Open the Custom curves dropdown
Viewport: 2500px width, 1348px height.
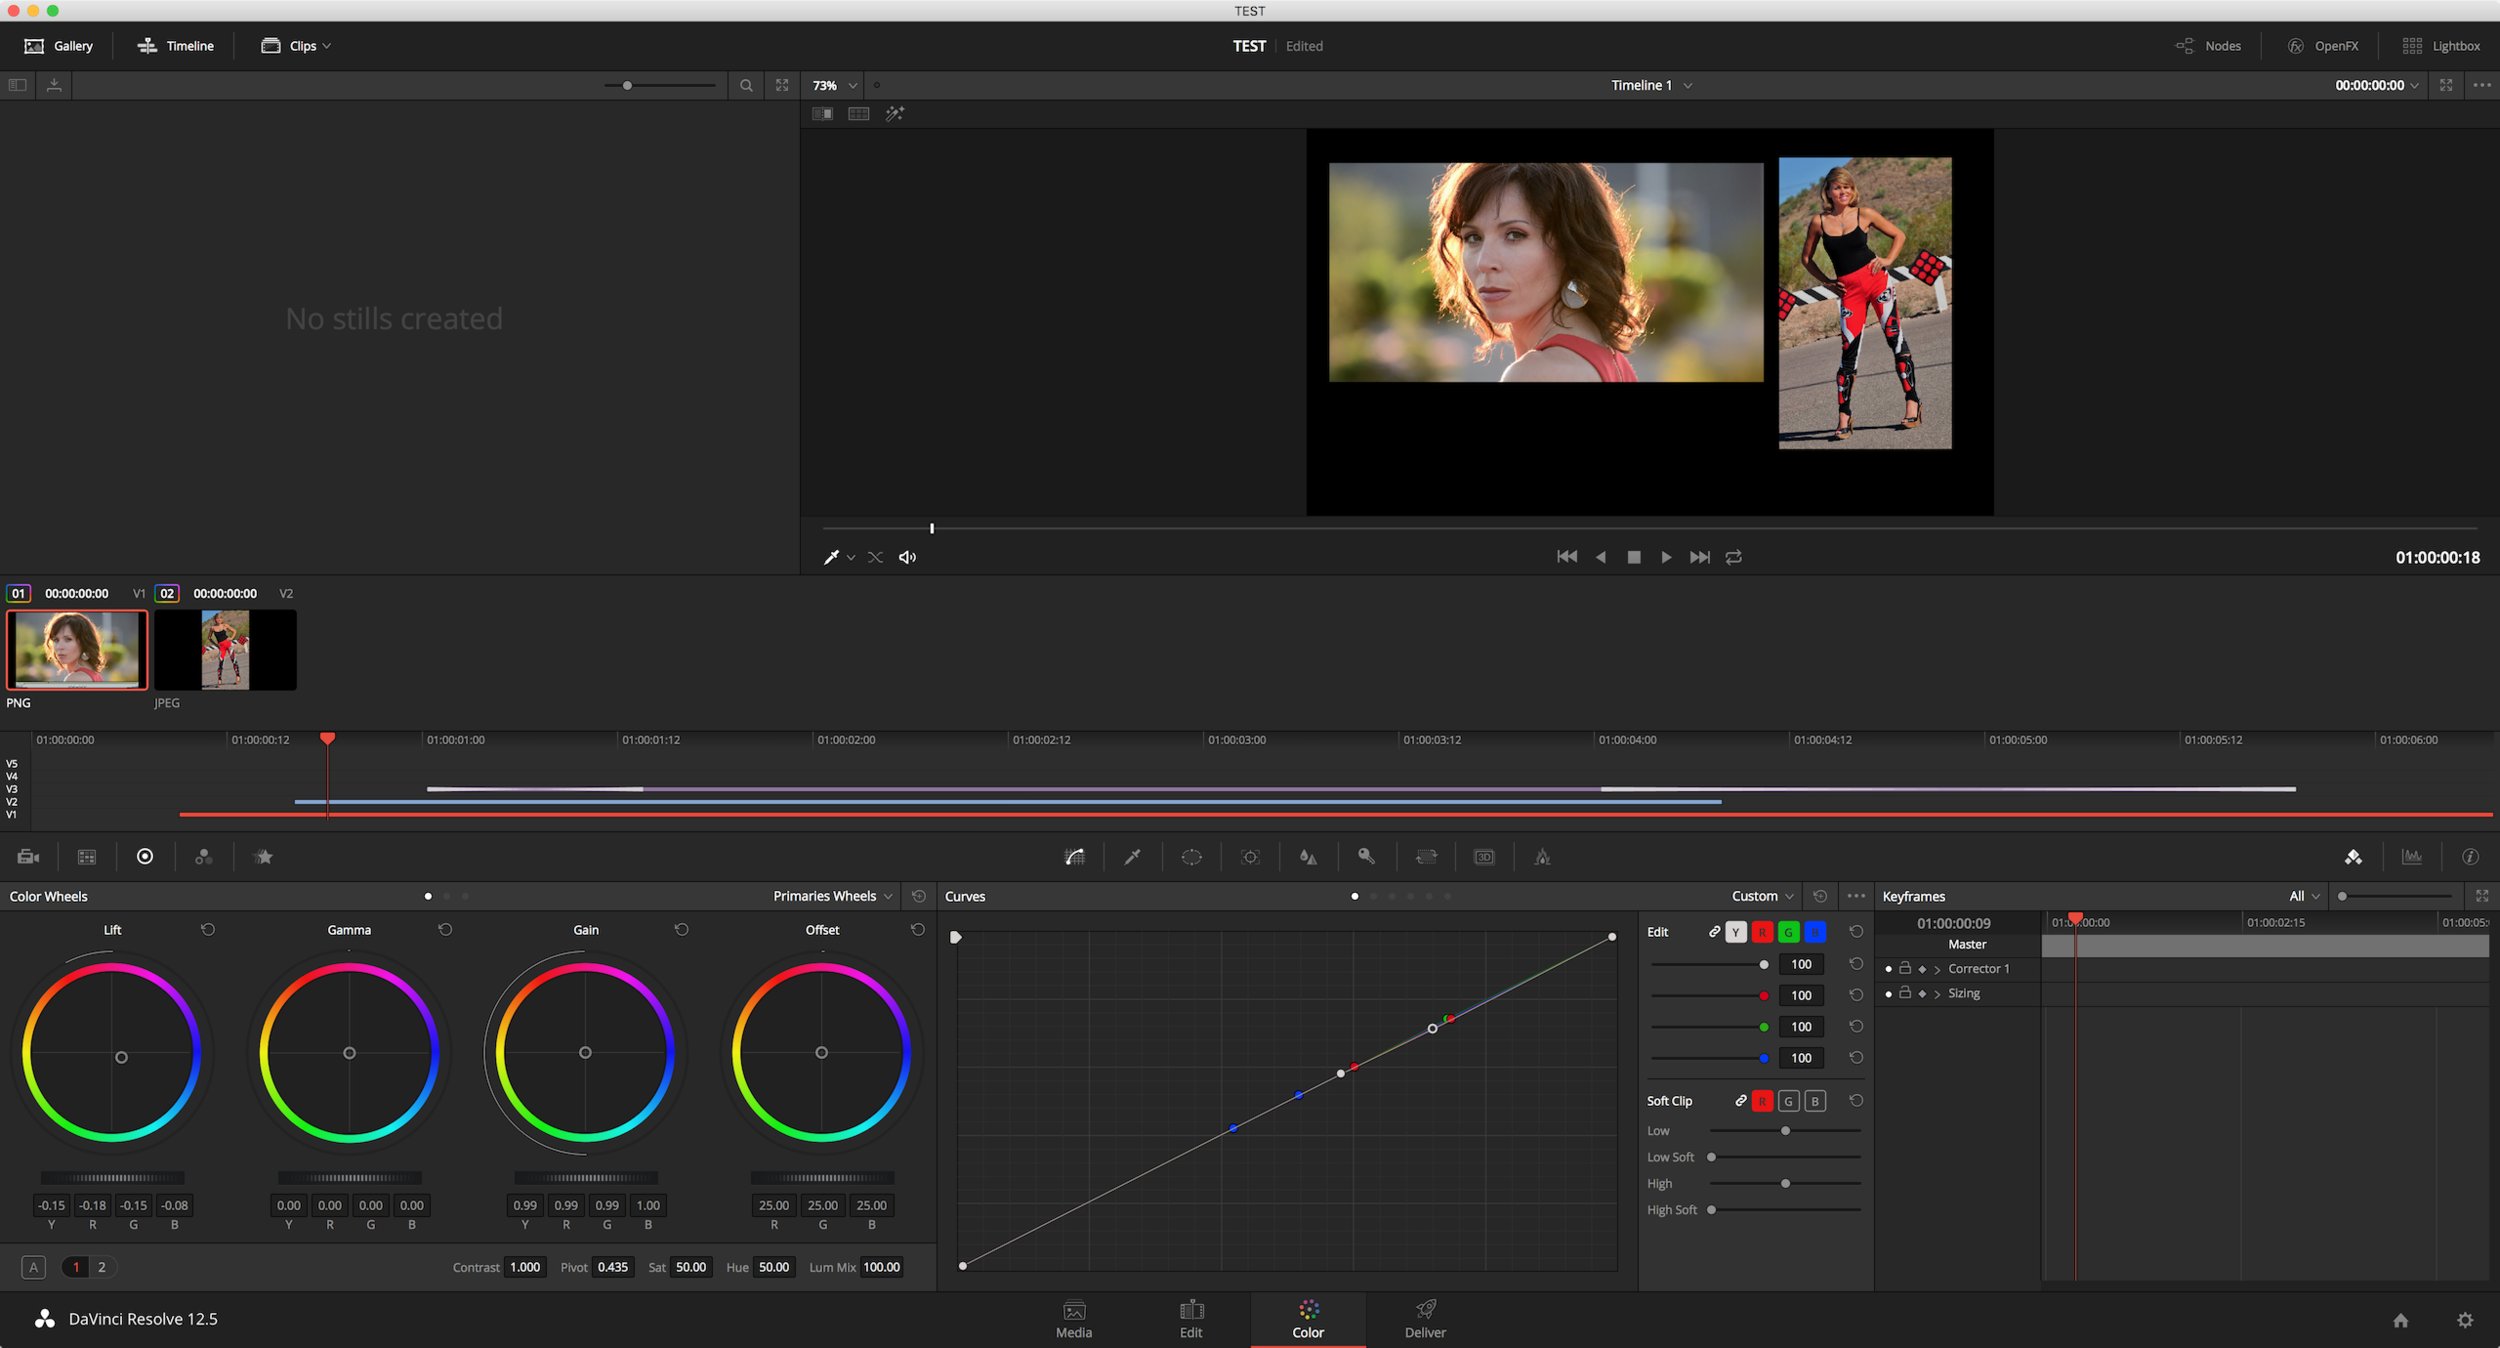pyautogui.click(x=1762, y=896)
